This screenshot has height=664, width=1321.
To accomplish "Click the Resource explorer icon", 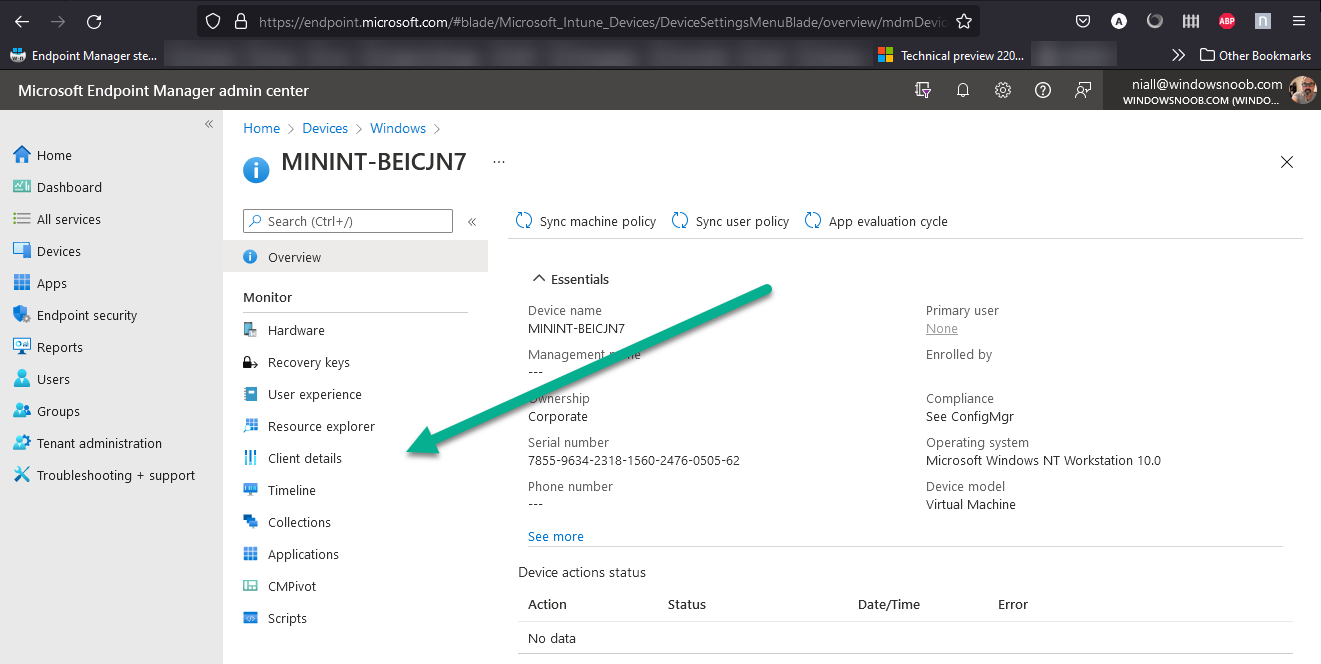I will pyautogui.click(x=250, y=426).
